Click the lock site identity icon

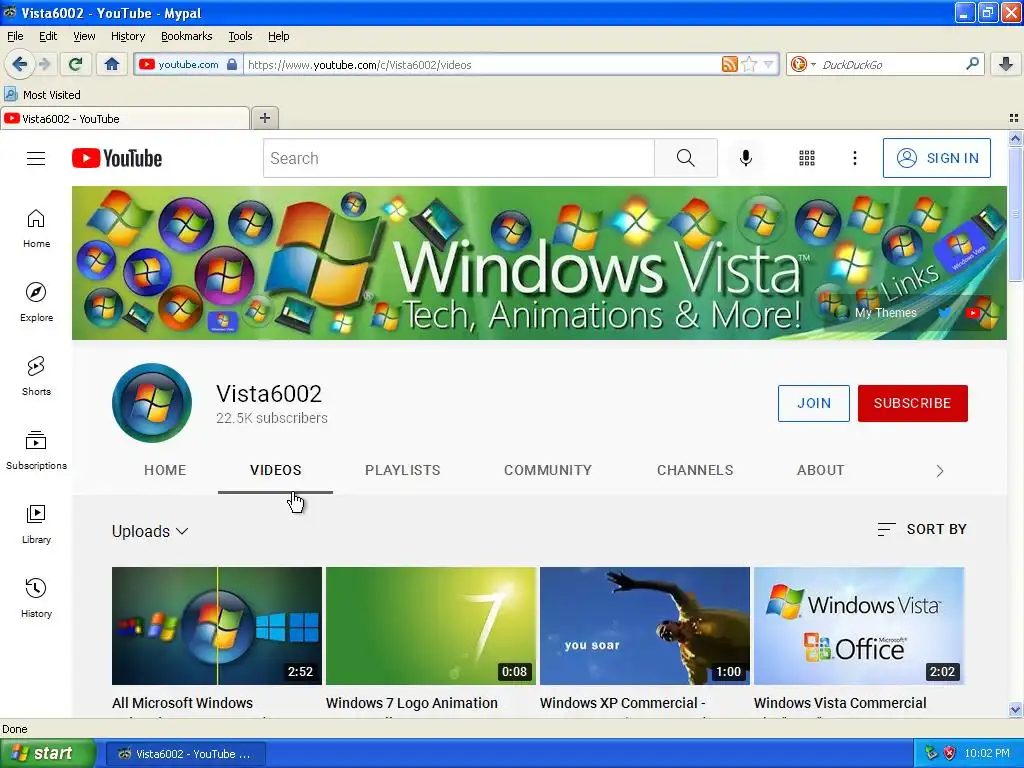click(x=232, y=64)
